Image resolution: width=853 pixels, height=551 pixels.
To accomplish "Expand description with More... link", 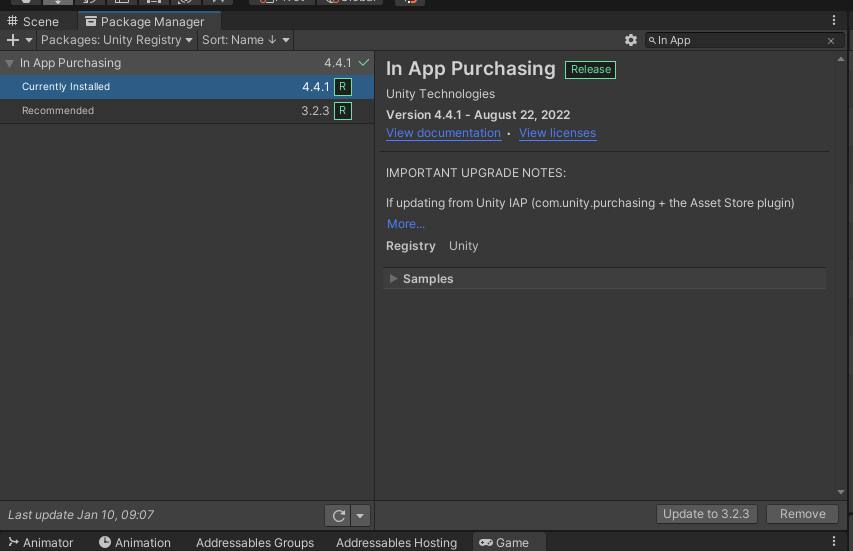I will pyautogui.click(x=406, y=224).
